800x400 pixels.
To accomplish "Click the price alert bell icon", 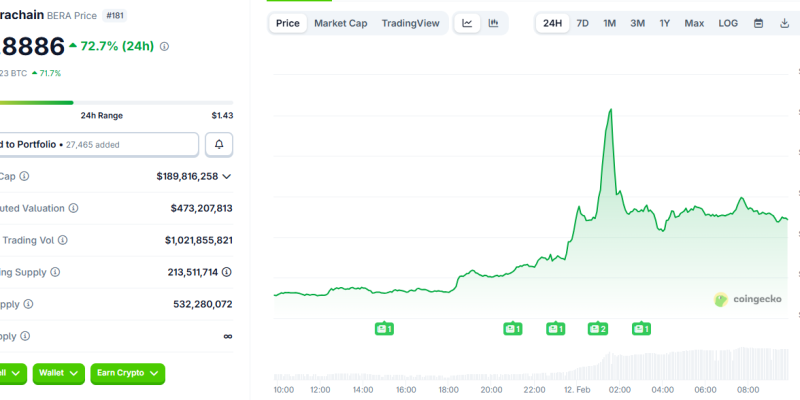I will pyautogui.click(x=219, y=145).
